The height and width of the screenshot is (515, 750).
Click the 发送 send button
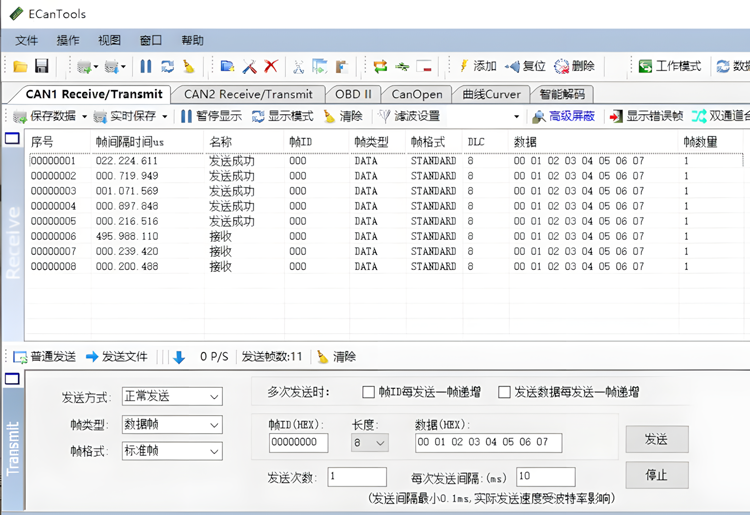coord(656,439)
